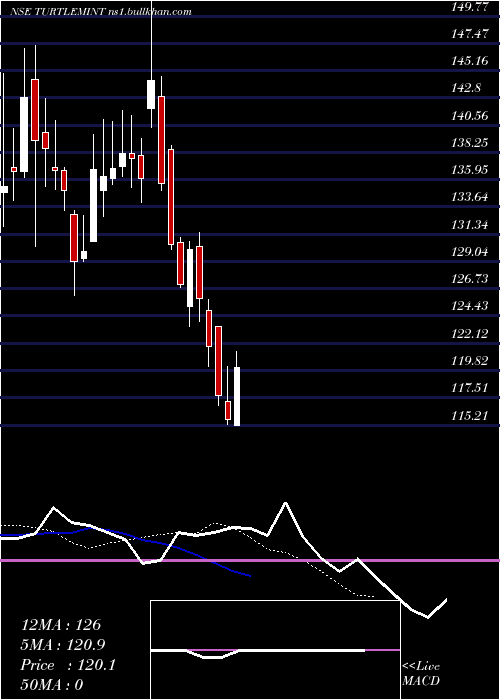Select the 124.43 price axis label
This screenshot has height=700, width=500.
[x=469, y=306]
